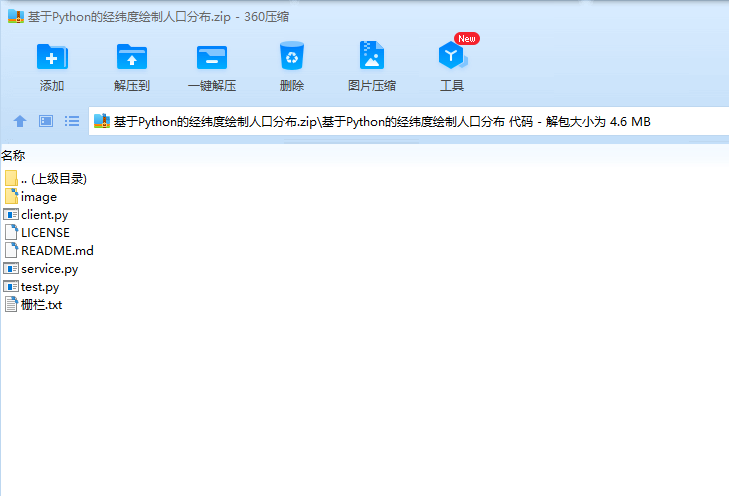
Task: Switch to the list view mode button
Action: pos(72,121)
